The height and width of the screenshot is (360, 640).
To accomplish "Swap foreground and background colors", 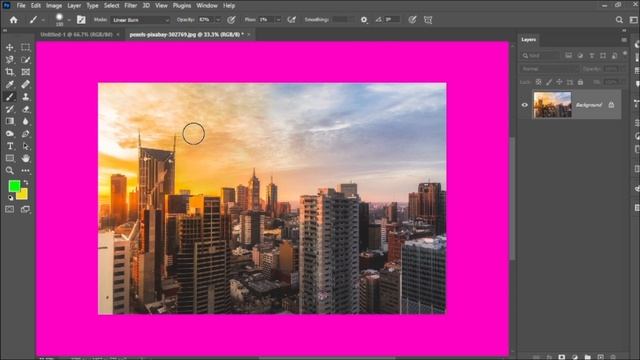I will click(x=26, y=182).
